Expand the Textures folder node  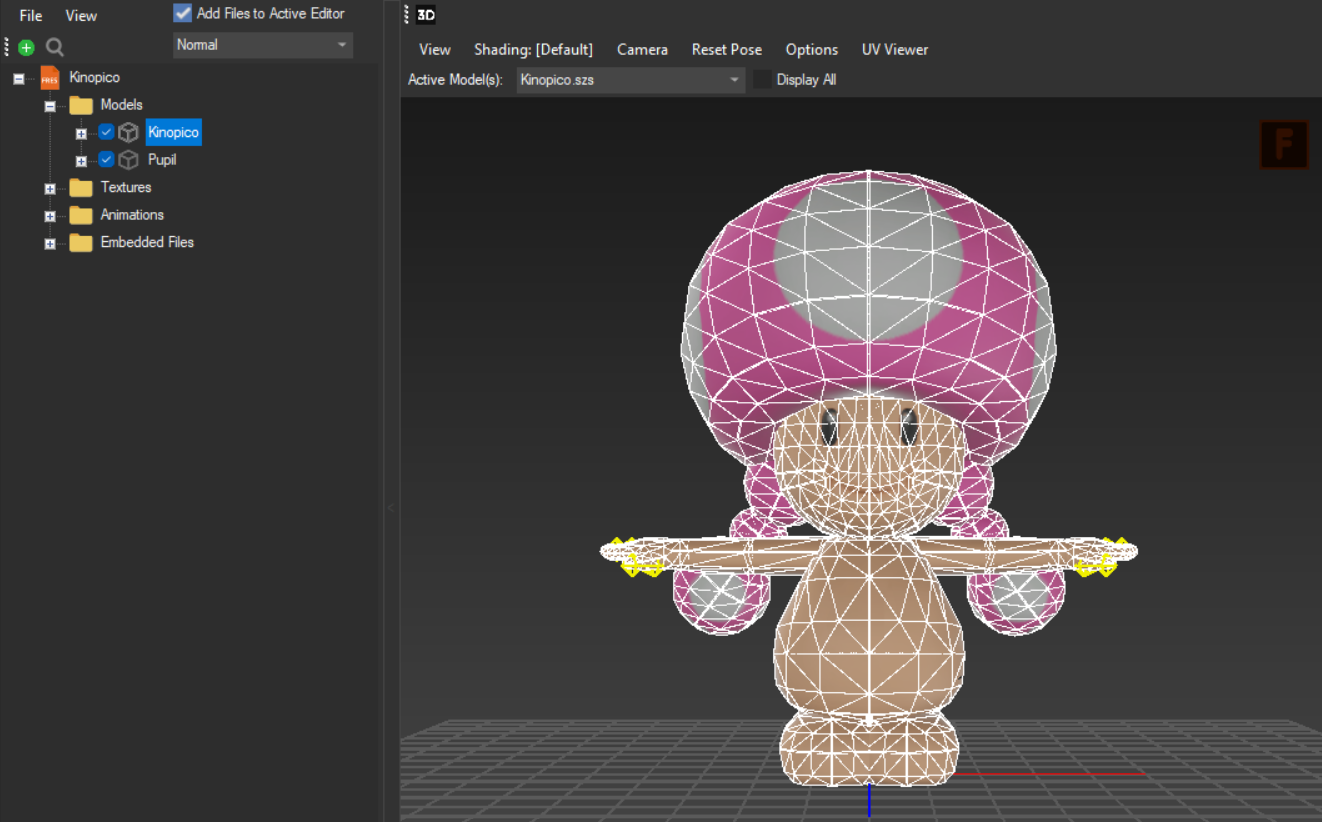click(x=49, y=188)
